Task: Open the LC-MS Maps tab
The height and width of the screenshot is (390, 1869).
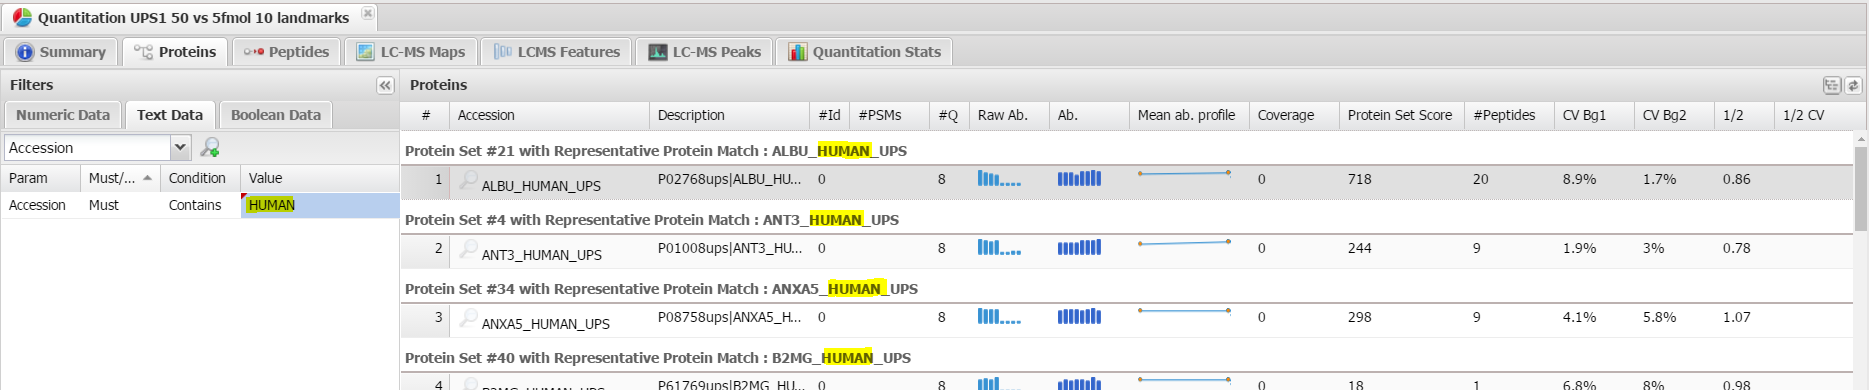Action: coord(411,52)
